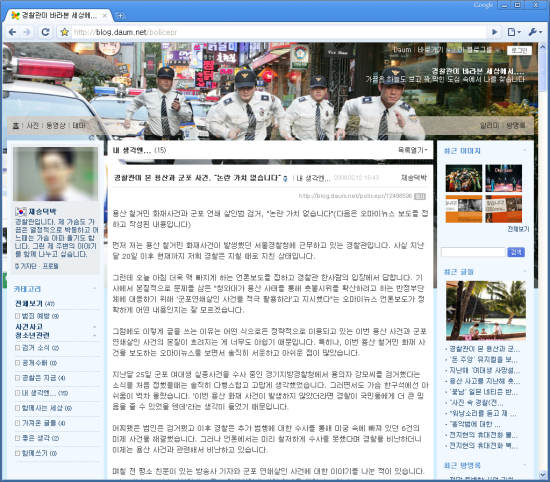
Task: Open the palm tree pool recent post image
Action: pyautogui.click(x=486, y=310)
